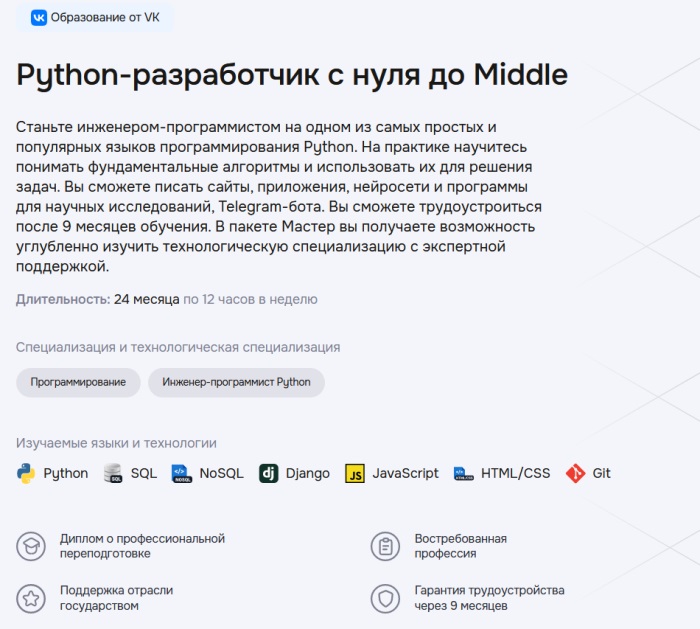Select the Инженер-программист Python tag
The width and height of the screenshot is (700, 629).
click(236, 383)
